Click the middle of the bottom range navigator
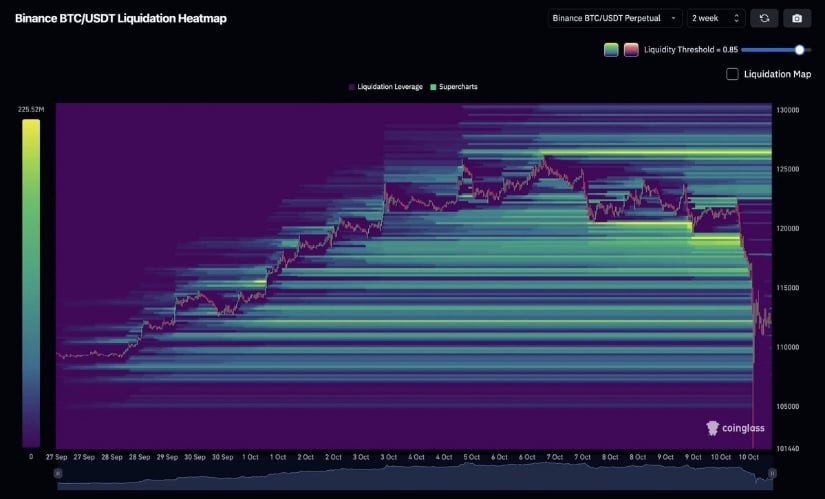 point(413,480)
